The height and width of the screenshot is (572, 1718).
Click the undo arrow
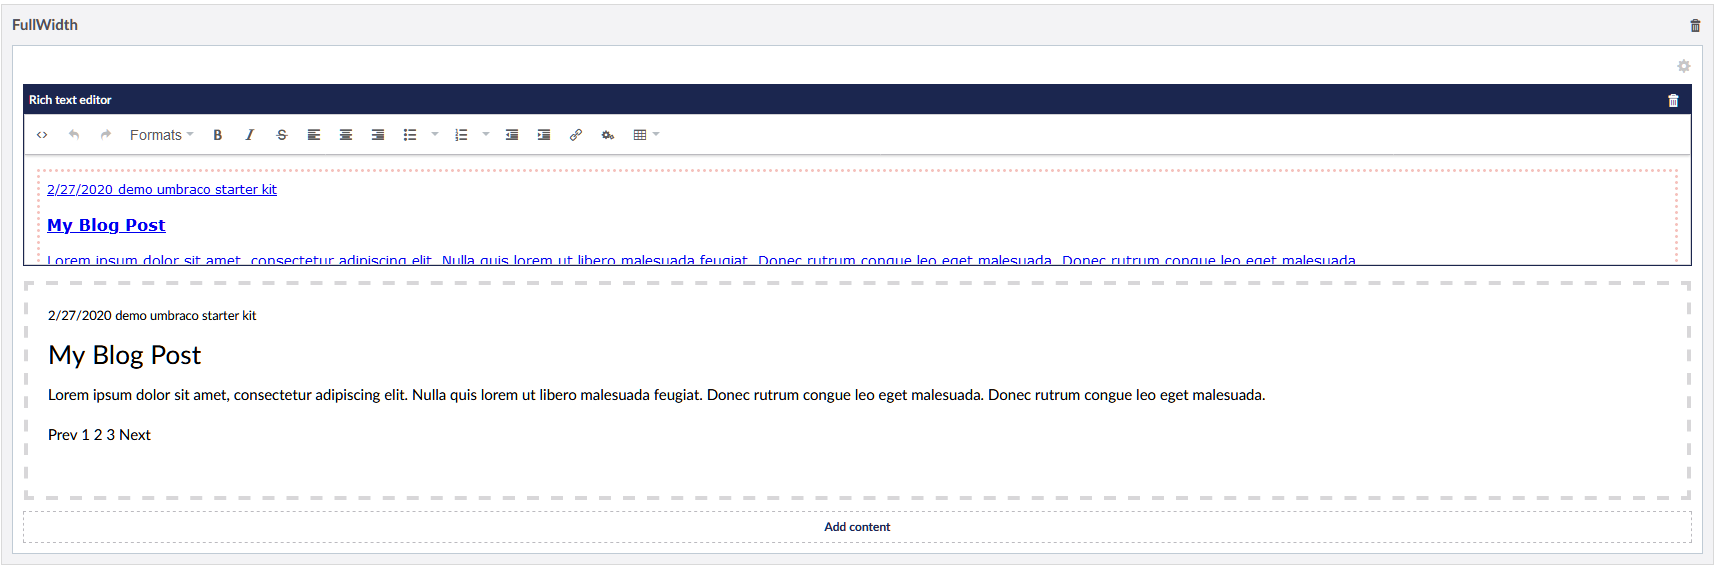pos(74,135)
